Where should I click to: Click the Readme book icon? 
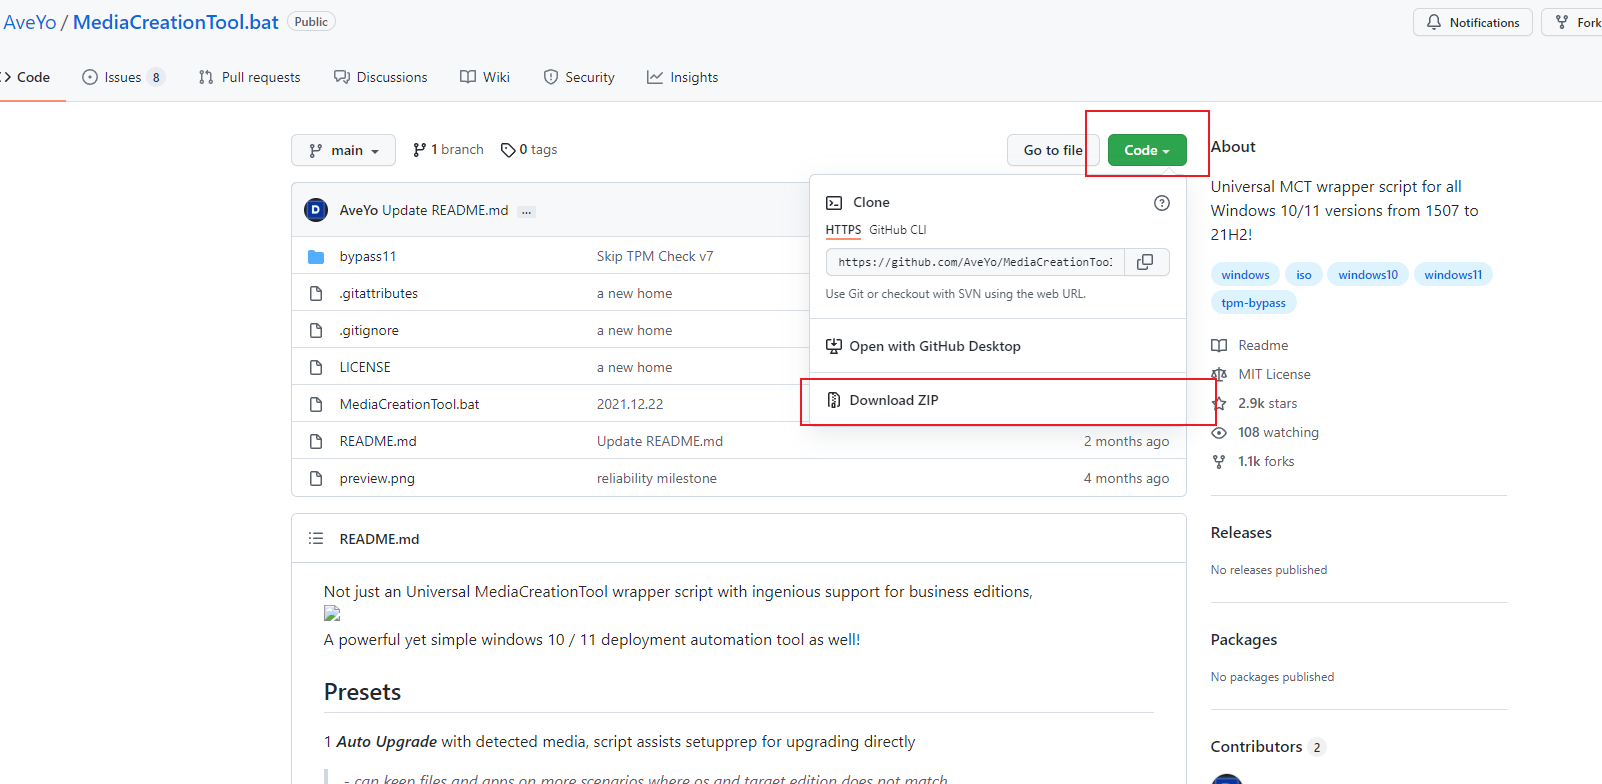(x=1219, y=346)
